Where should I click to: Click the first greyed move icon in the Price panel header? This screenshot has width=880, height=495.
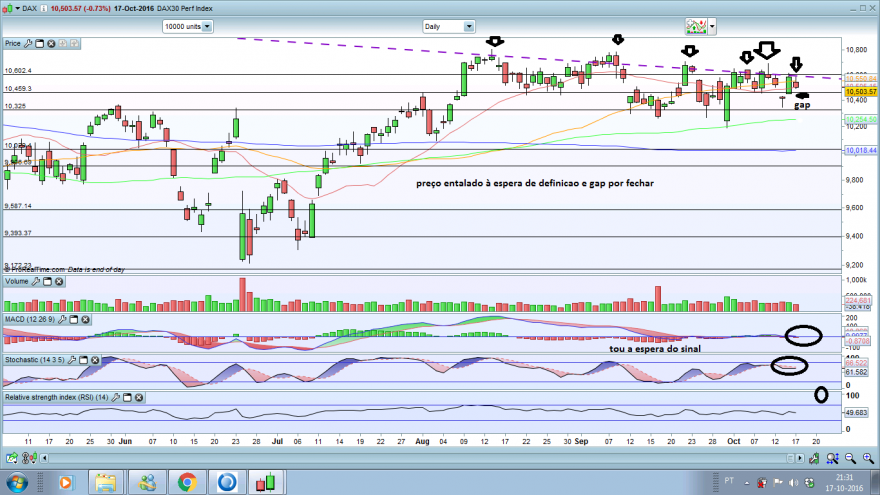pyautogui.click(x=62, y=44)
